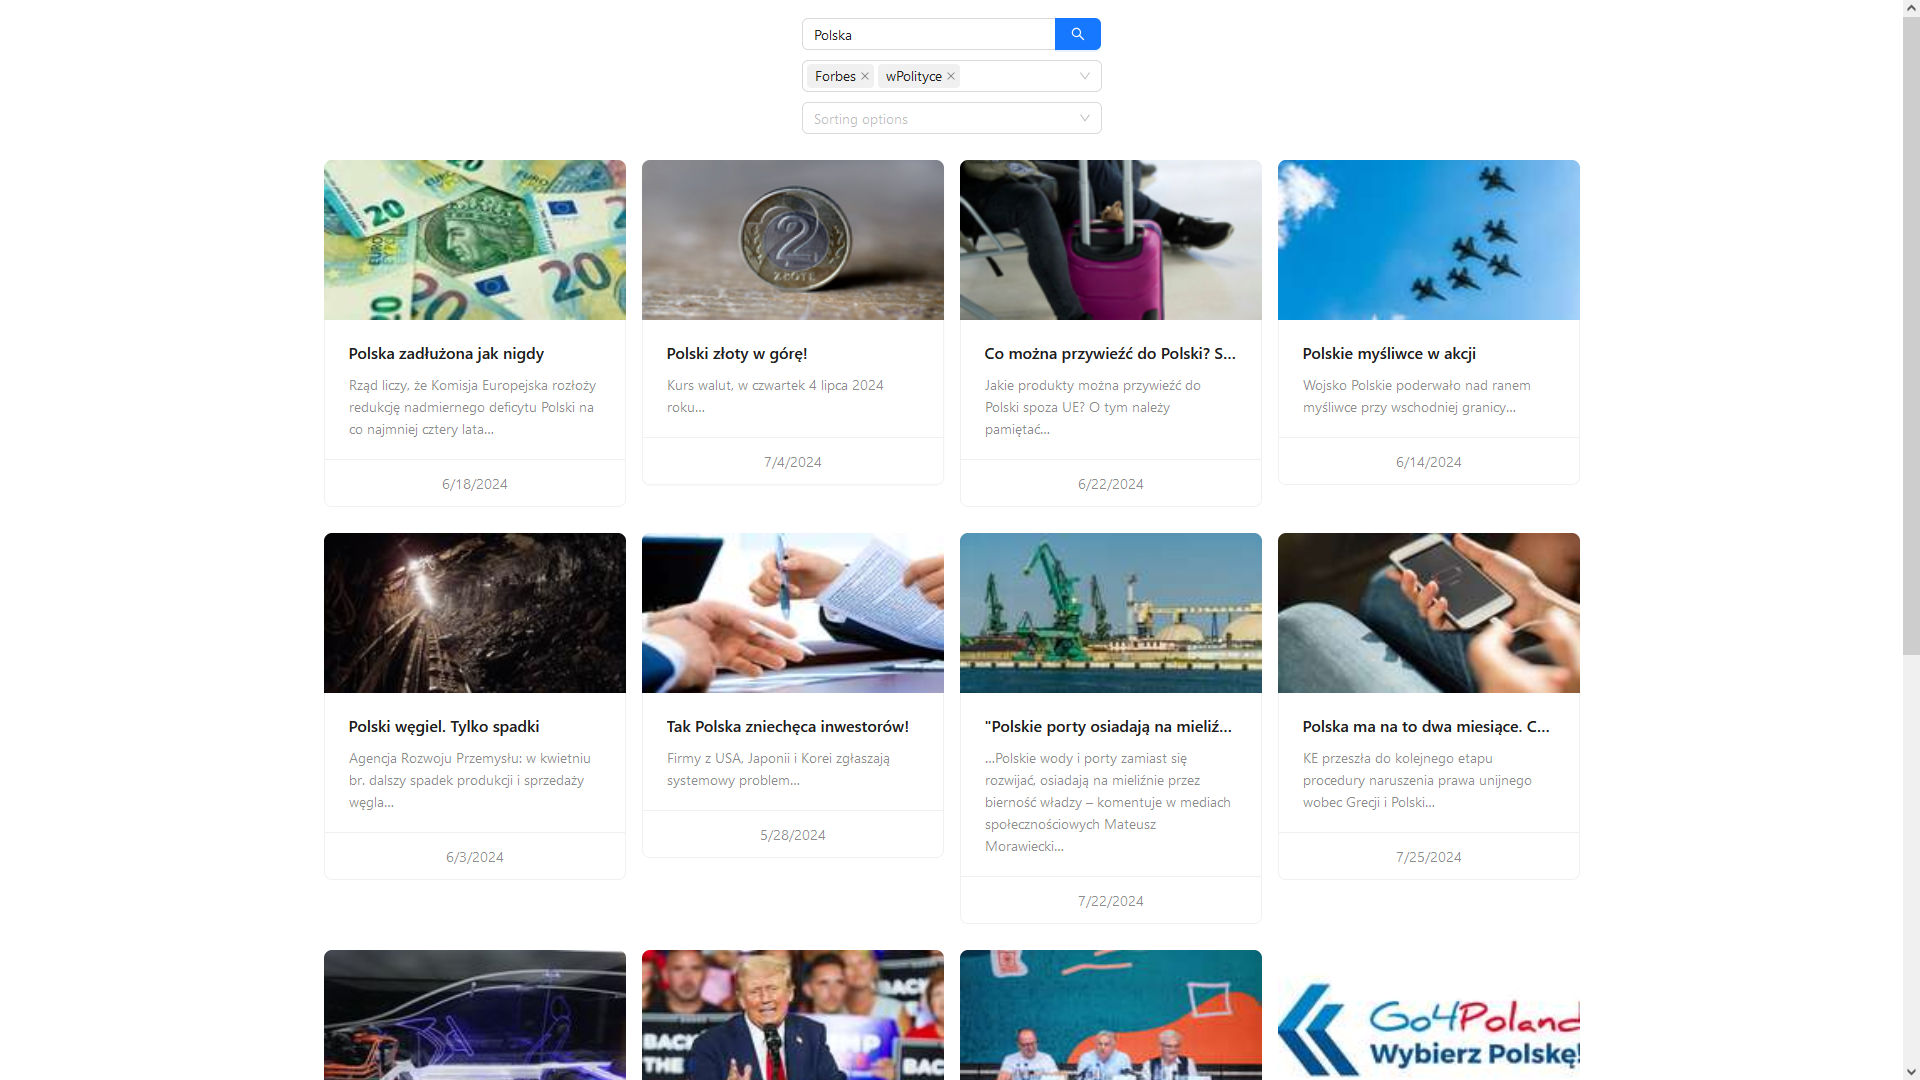Click the blue search magnifier button
The image size is (1920, 1080).
(x=1077, y=34)
